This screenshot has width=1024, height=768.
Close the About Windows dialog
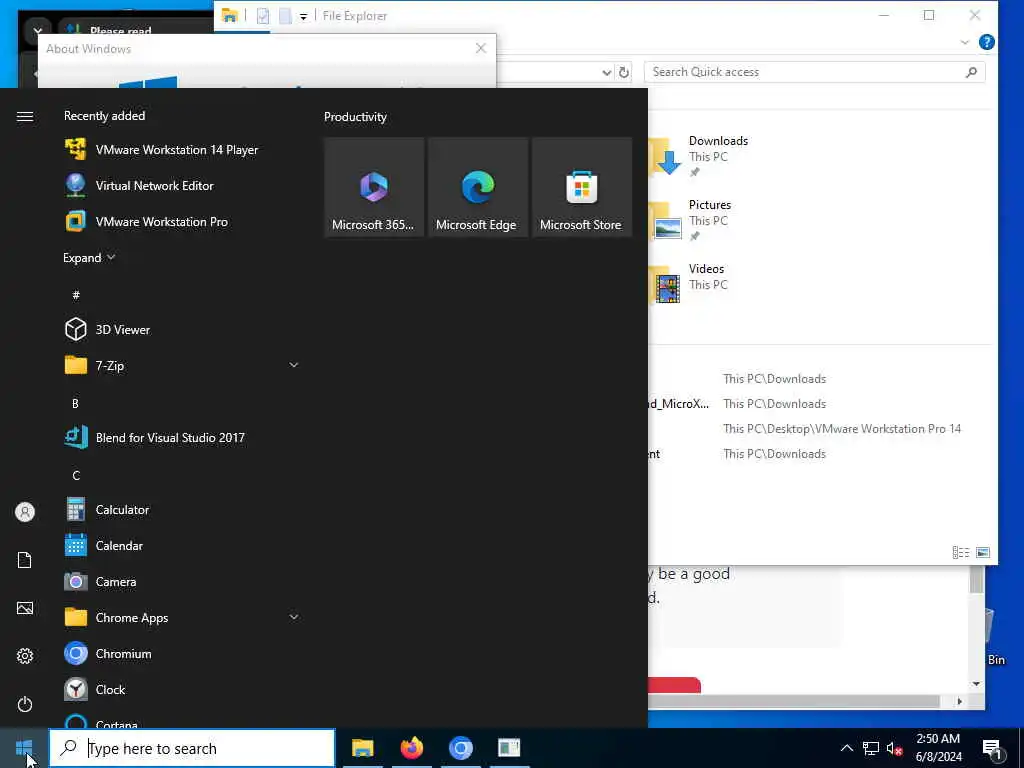481,48
